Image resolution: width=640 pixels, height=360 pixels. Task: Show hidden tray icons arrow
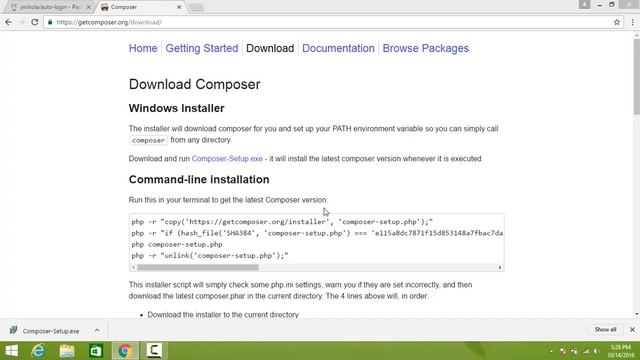click(x=551, y=351)
